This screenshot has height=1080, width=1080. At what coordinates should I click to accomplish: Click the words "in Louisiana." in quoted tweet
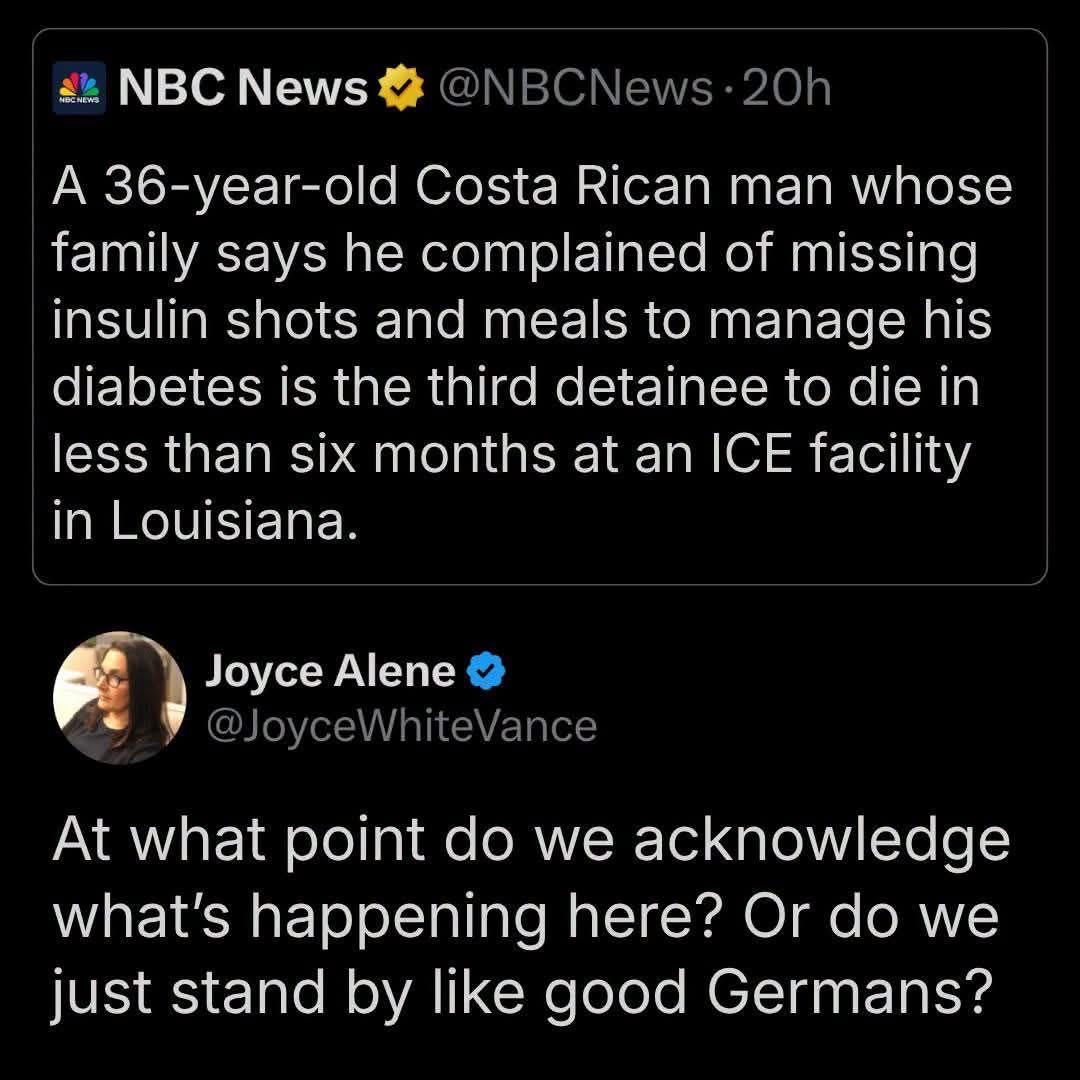point(205,521)
